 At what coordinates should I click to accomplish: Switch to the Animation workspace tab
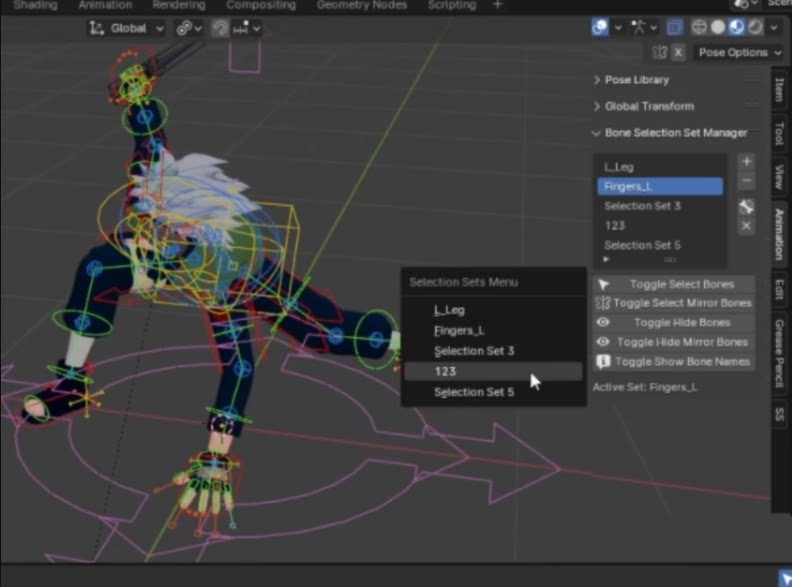click(105, 5)
